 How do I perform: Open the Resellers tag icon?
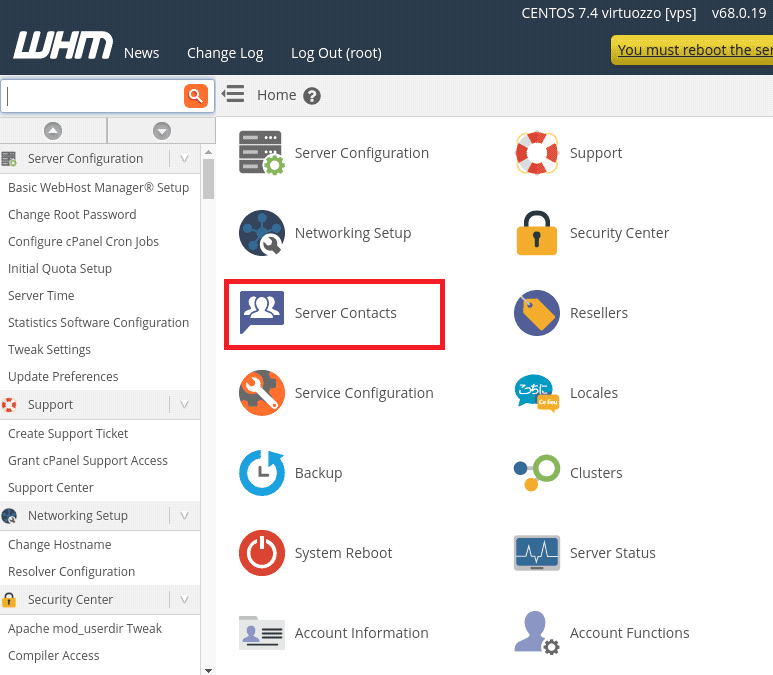(536, 313)
